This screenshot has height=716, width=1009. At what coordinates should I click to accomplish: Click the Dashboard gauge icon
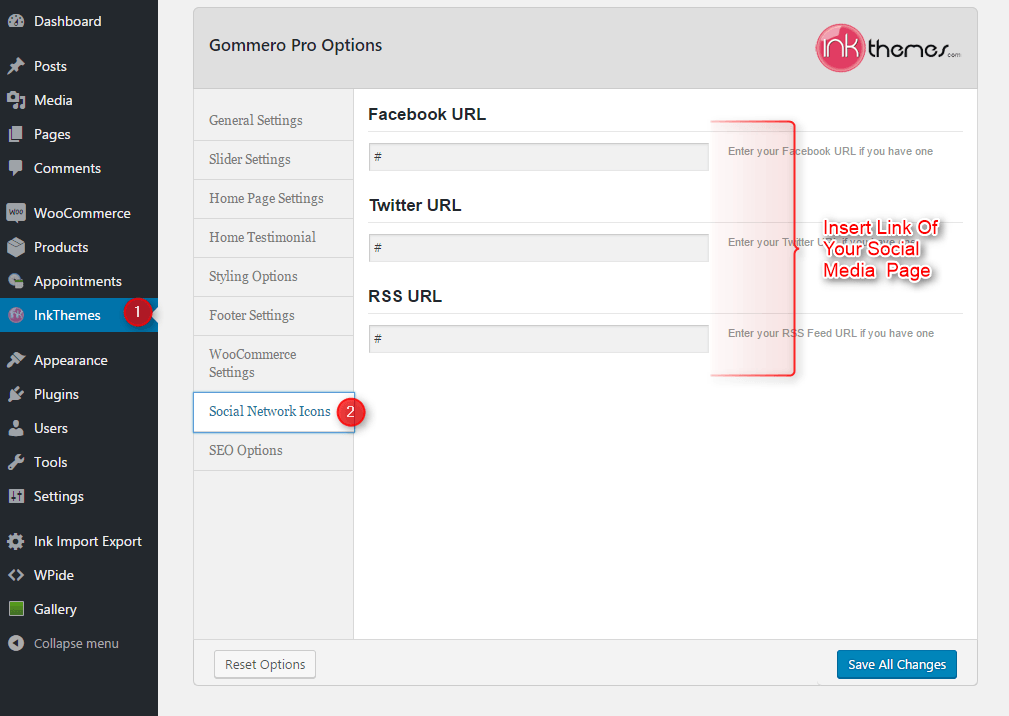16,21
